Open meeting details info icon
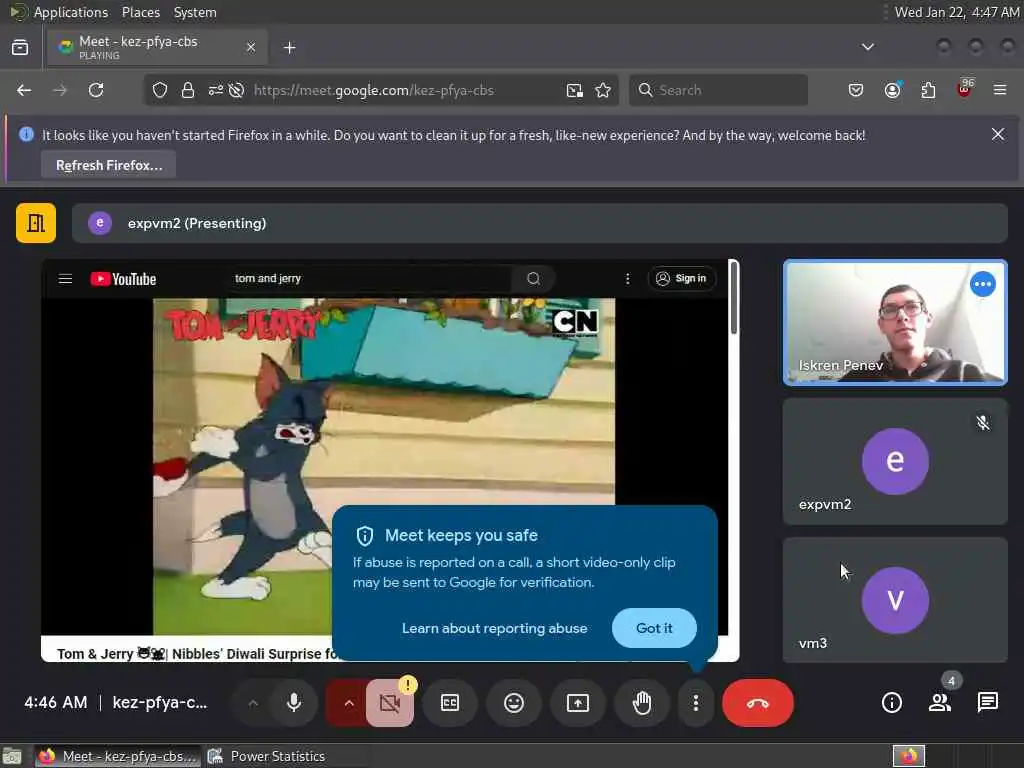 point(891,703)
